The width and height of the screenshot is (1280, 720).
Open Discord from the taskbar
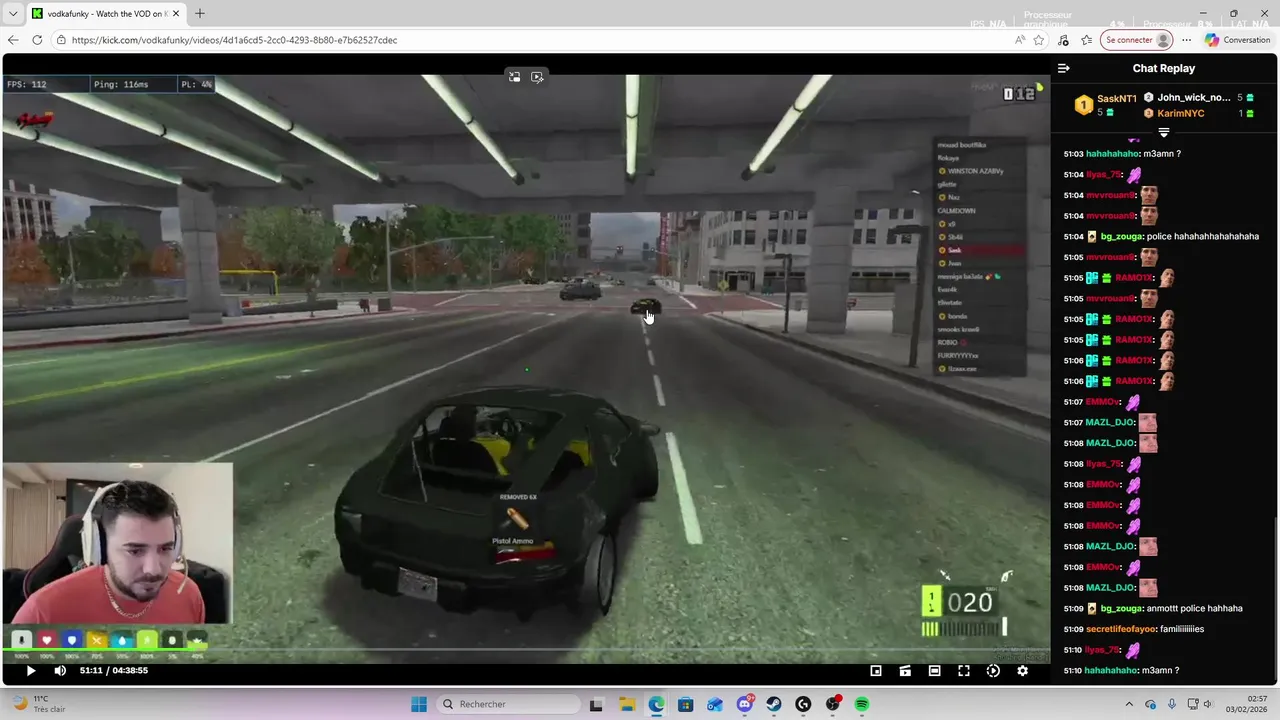tap(744, 704)
